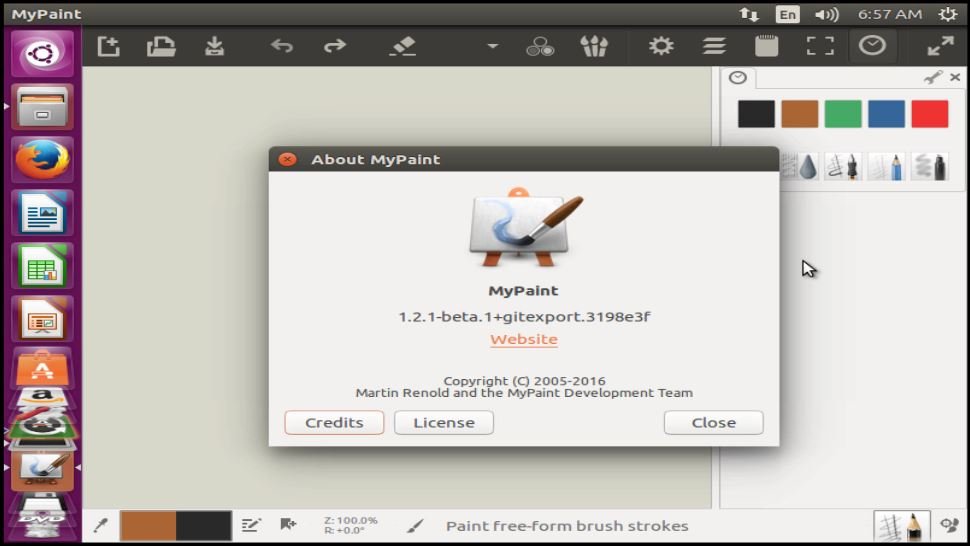The width and height of the screenshot is (970, 546).
Task: Launch LibreOffice Calc from dock
Action: (x=42, y=267)
